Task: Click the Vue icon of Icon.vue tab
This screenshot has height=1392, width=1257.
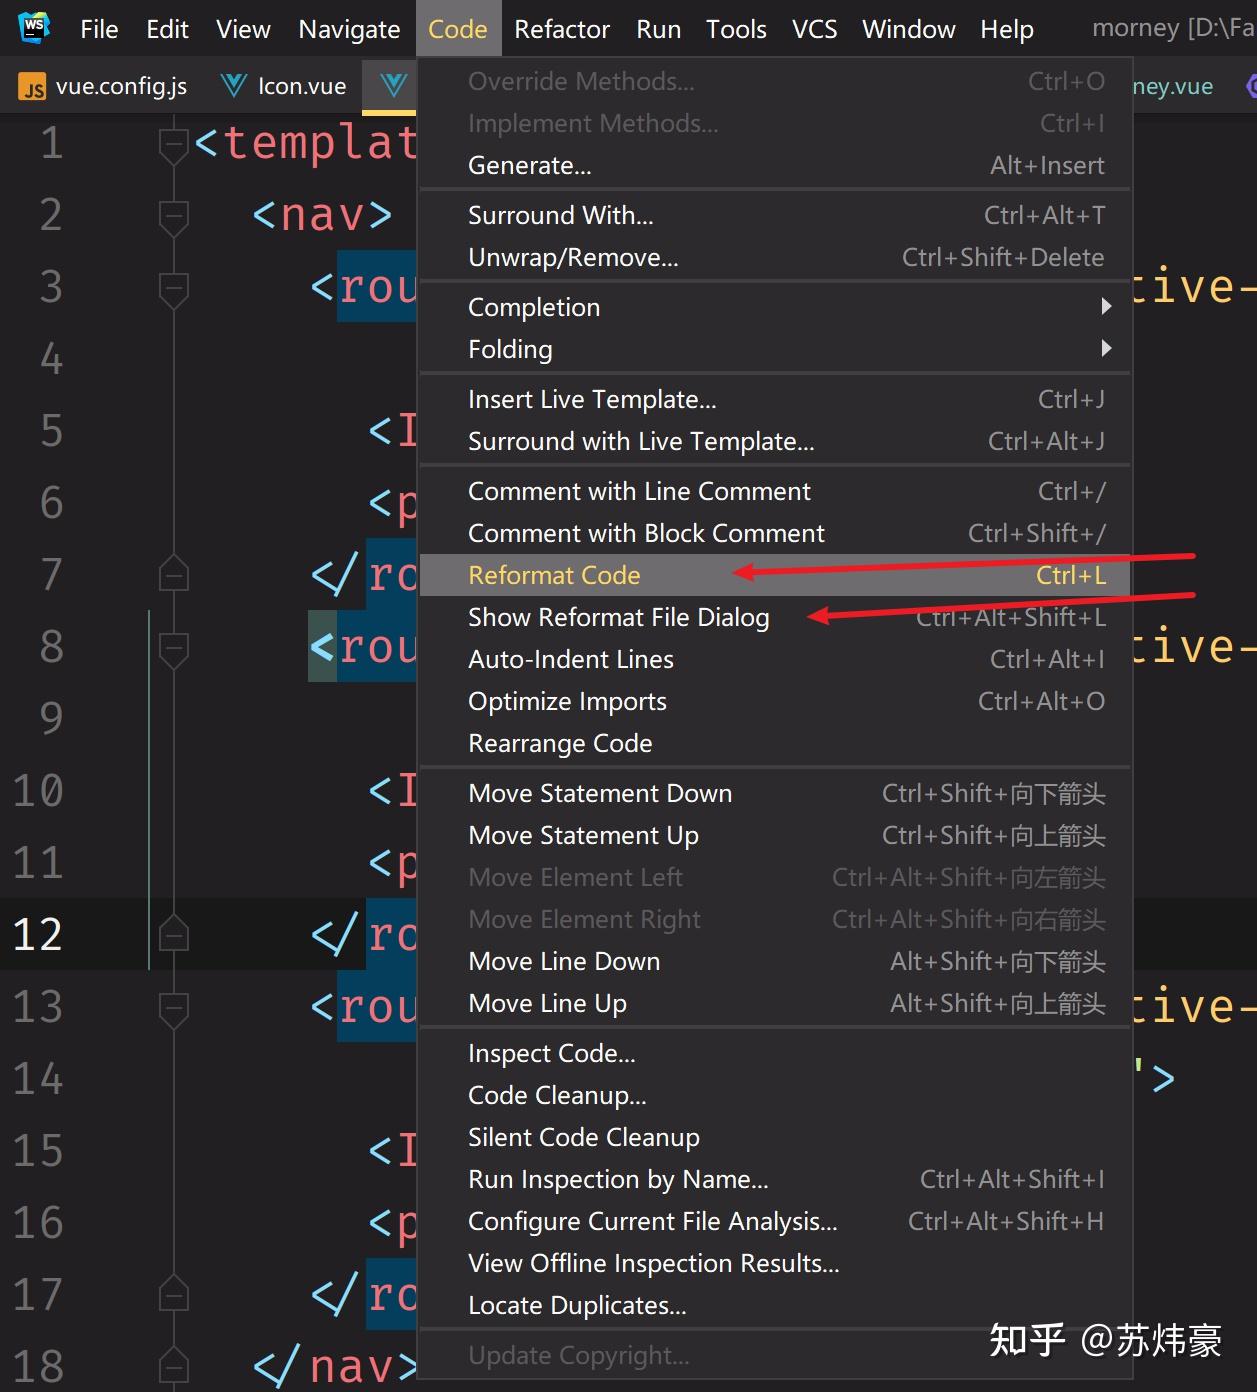Action: [x=233, y=87]
